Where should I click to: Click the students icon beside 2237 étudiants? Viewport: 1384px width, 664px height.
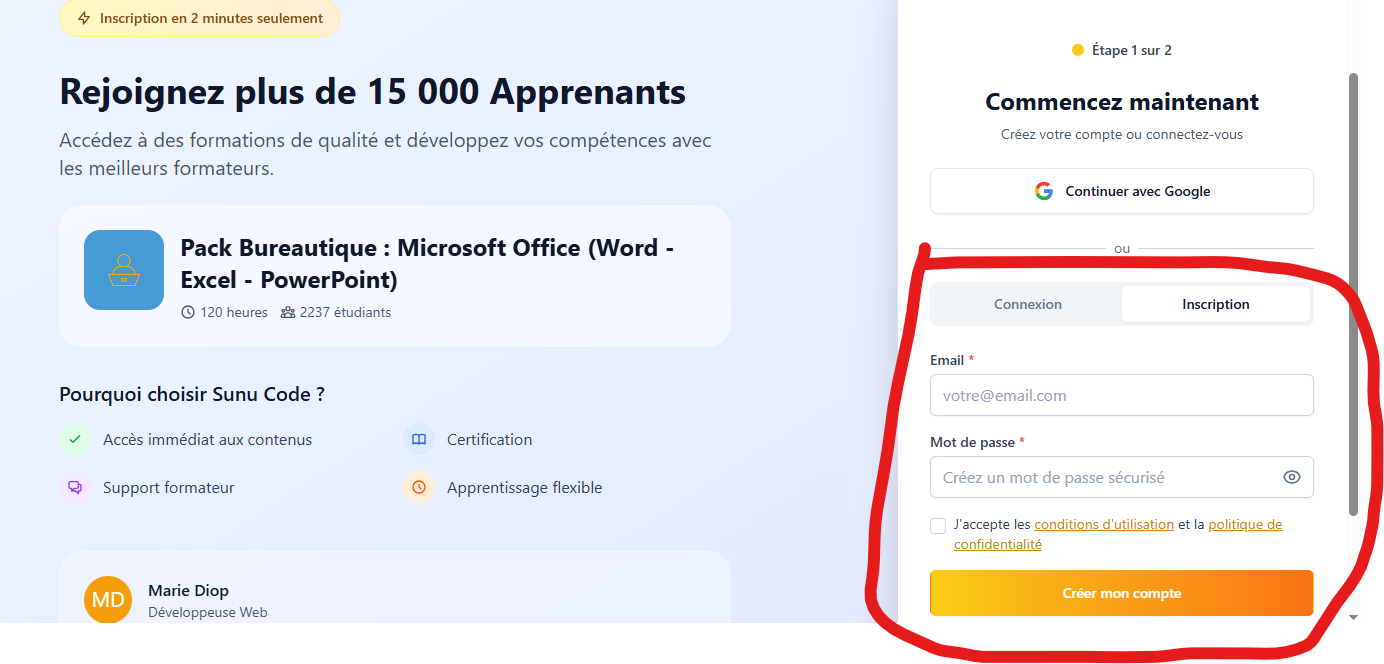tap(288, 312)
